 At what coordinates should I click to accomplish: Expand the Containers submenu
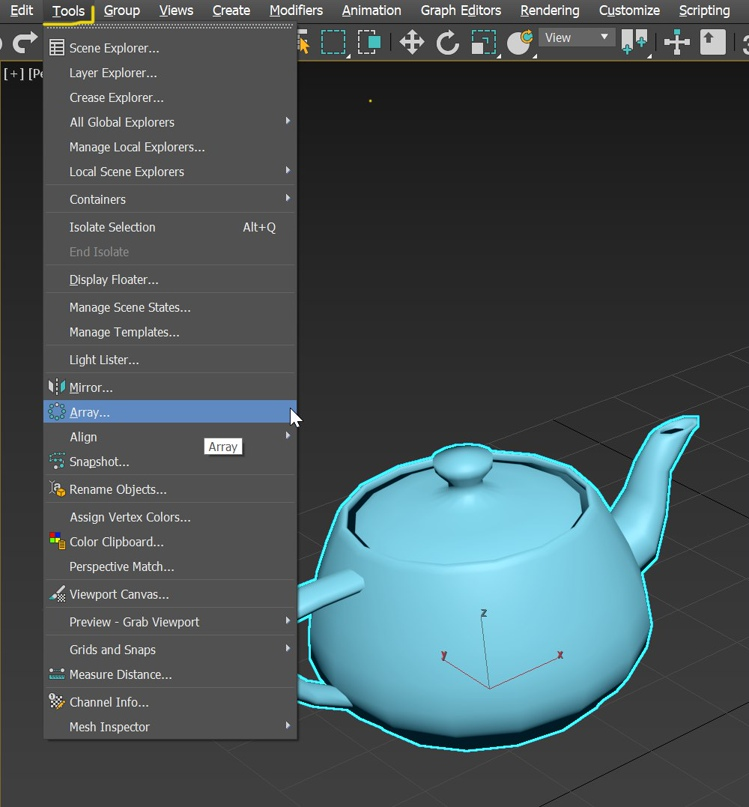point(170,199)
